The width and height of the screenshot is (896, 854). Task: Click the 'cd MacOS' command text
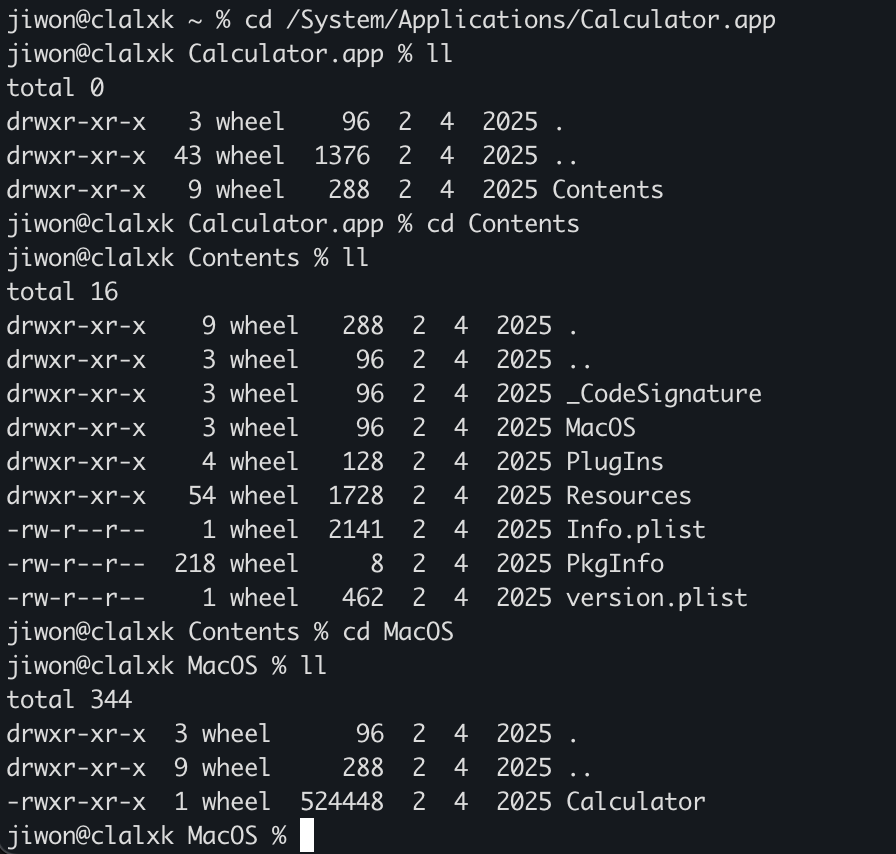[x=398, y=632]
